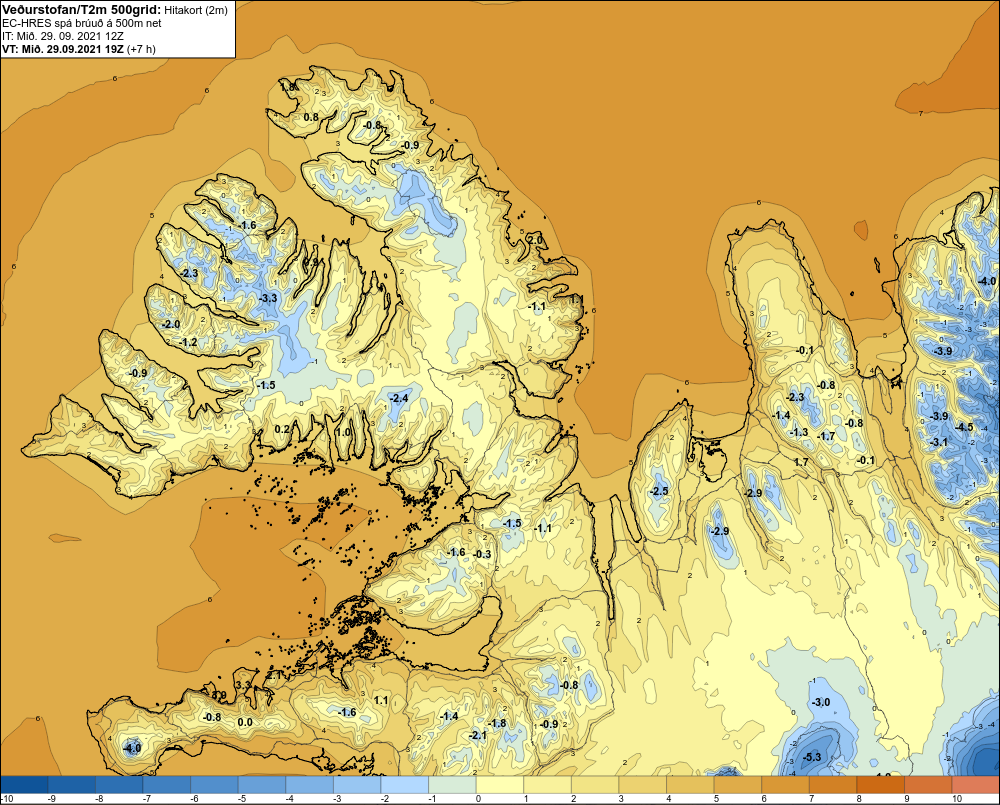Click the 0.8 temperature value
The height and width of the screenshot is (805, 1000).
311,117
